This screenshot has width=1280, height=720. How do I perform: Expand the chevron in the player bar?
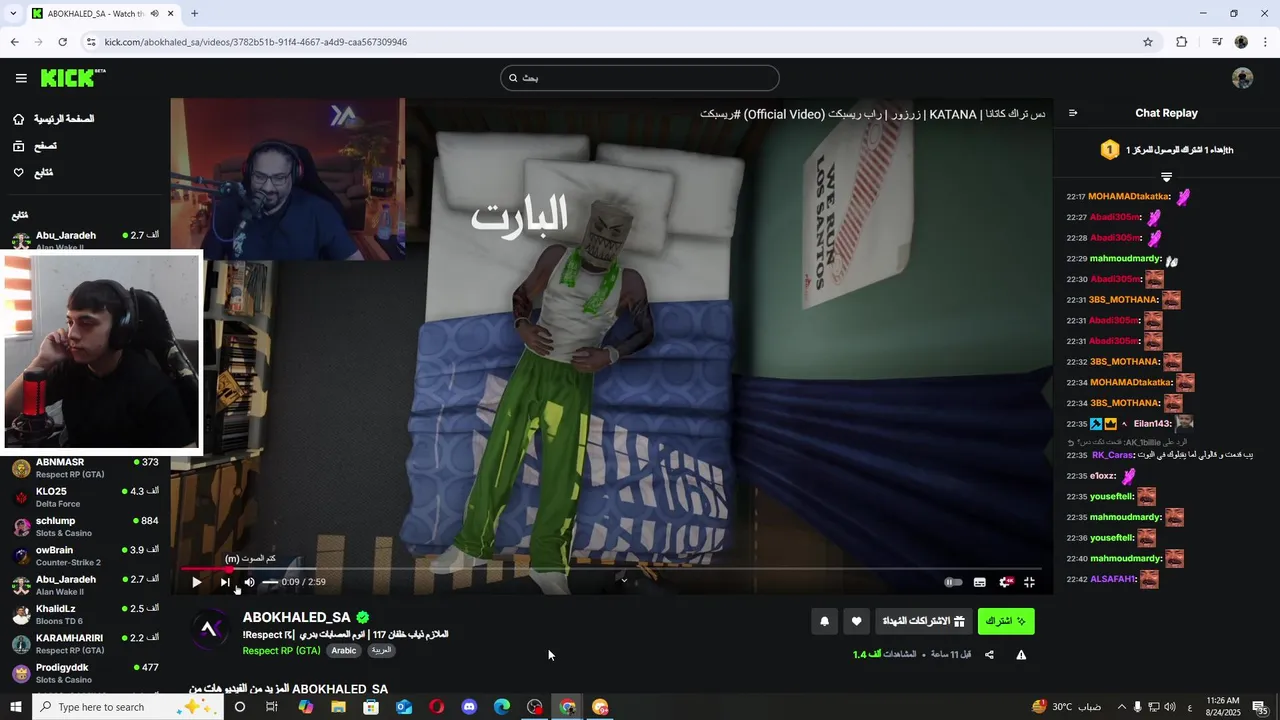pyautogui.click(x=624, y=580)
